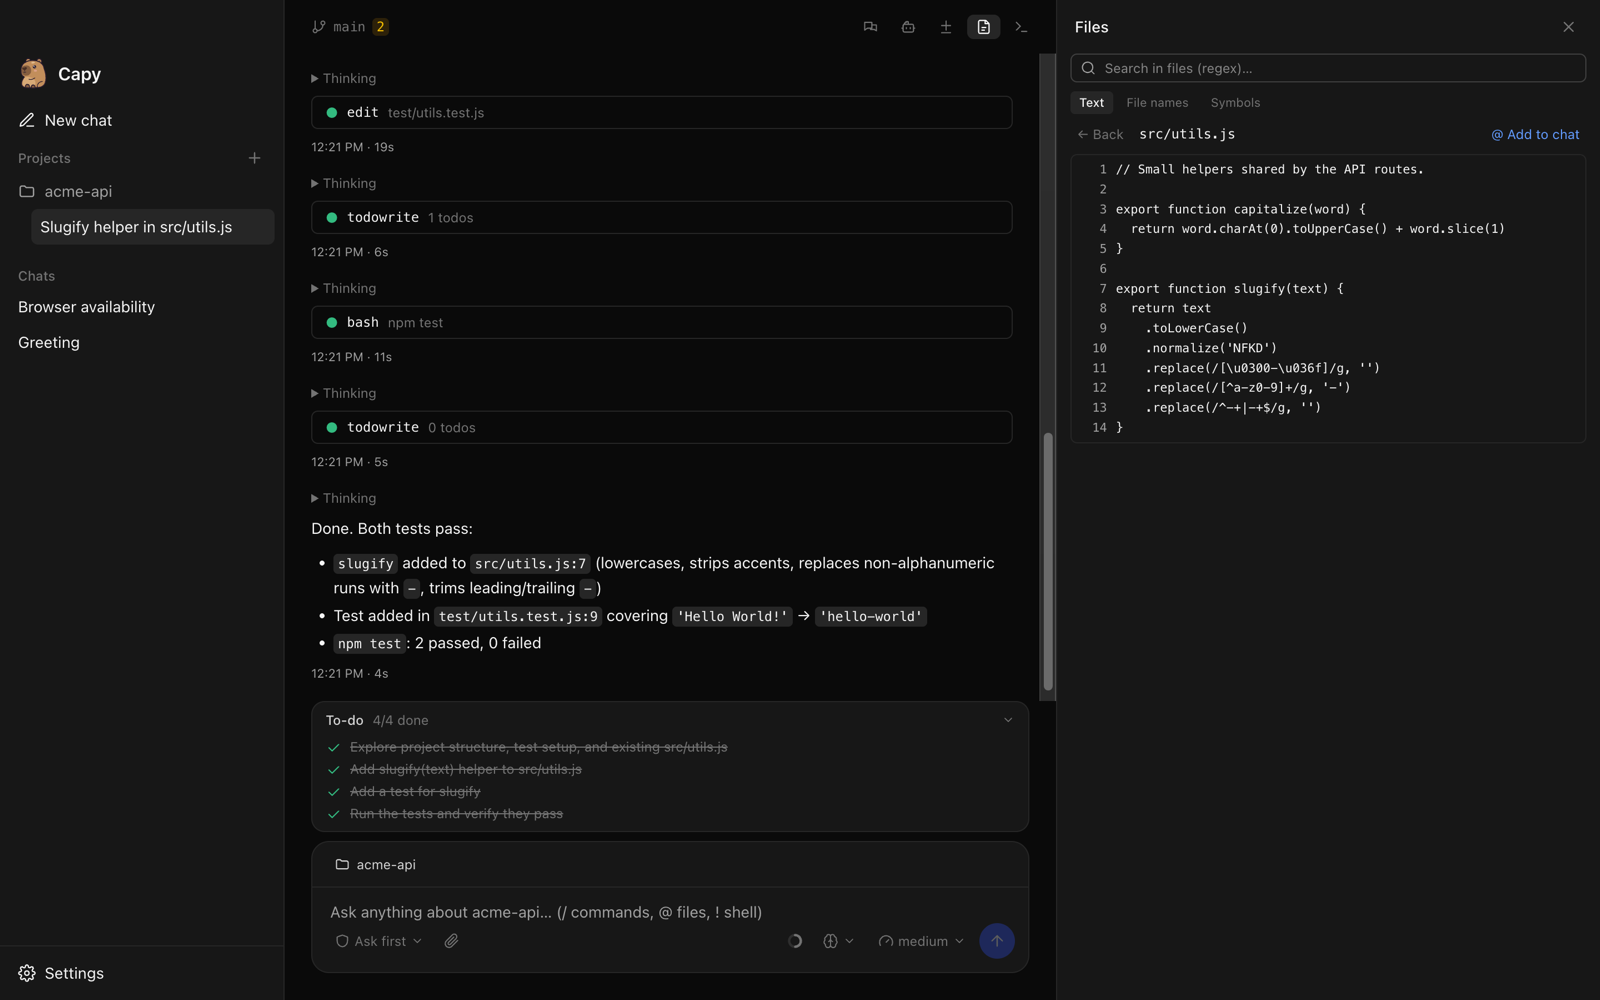This screenshot has width=1600, height=1000.
Task: Expand the last Thinking before Done message
Action: pos(343,498)
